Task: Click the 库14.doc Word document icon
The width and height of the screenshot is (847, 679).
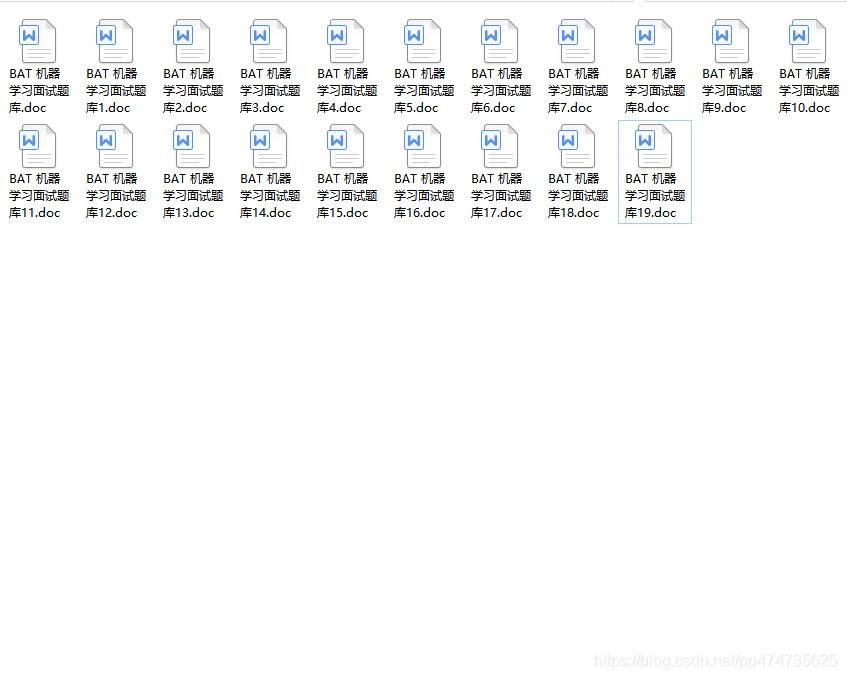Action: point(268,146)
